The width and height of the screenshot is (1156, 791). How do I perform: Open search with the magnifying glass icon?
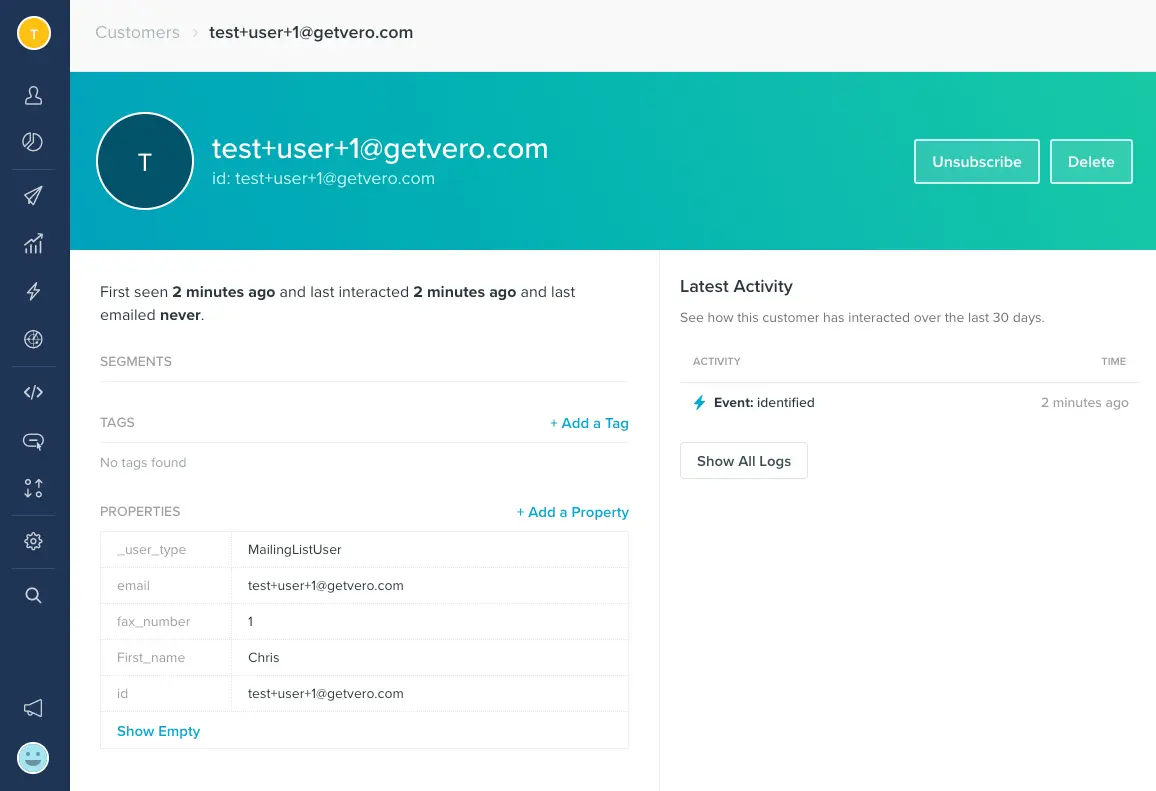click(x=33, y=594)
